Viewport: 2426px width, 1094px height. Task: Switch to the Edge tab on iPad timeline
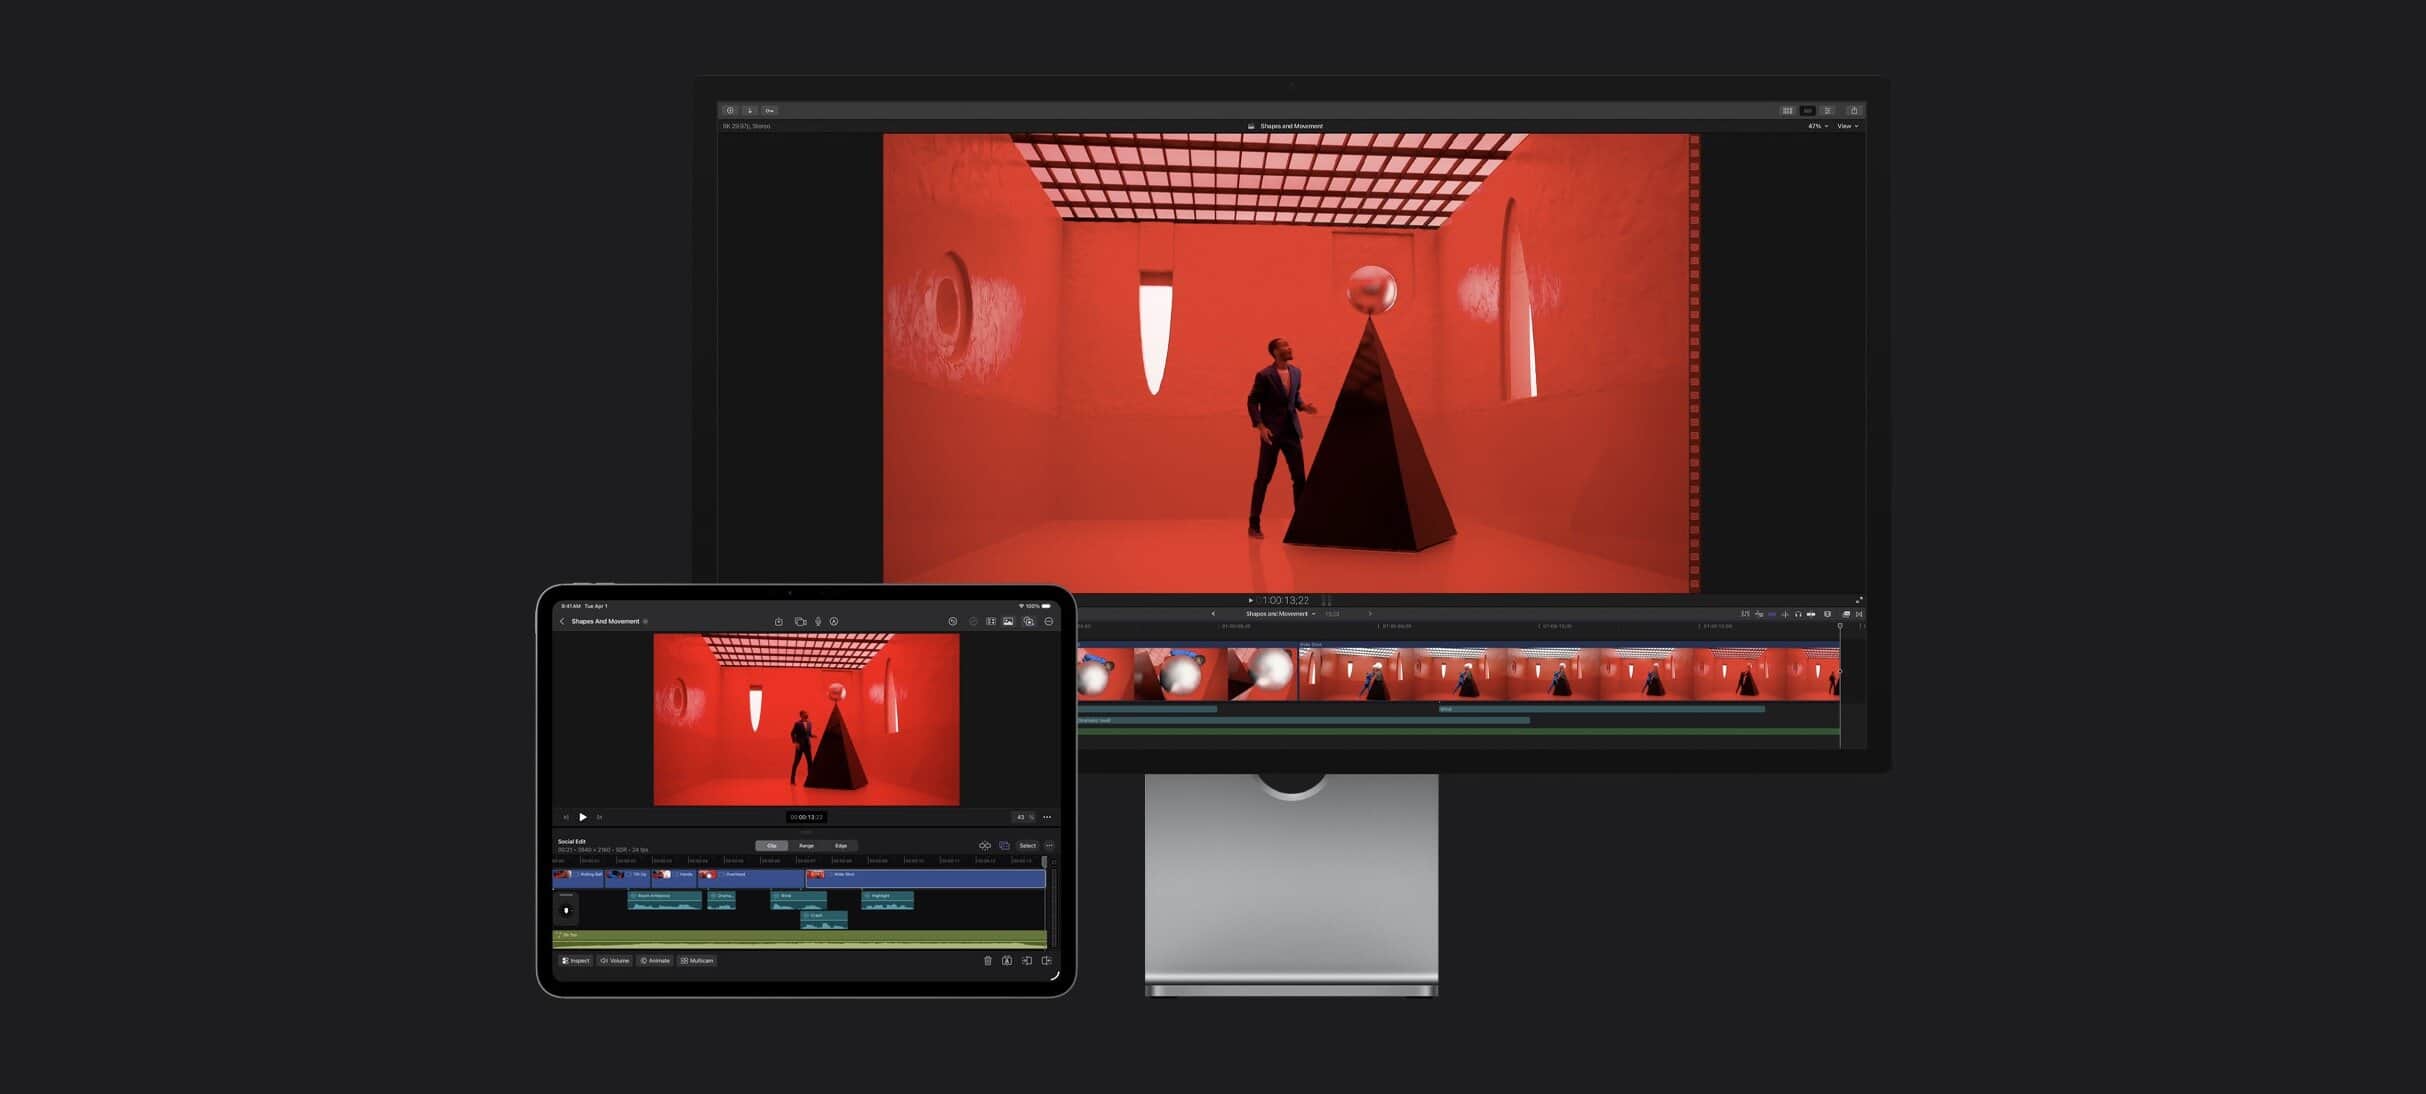(841, 846)
